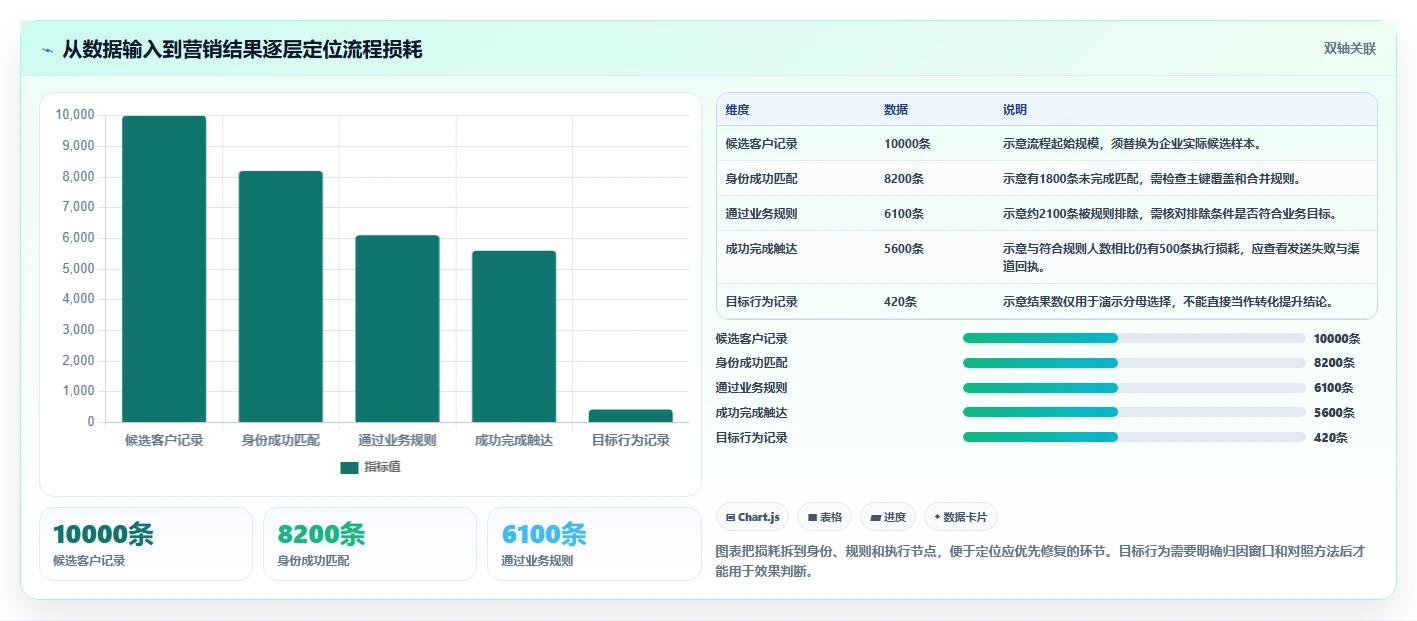Click the header title 从数据输入到营销结果逐层定位流程损耗
Image resolution: width=1417 pixels, height=621 pixels.
point(242,49)
